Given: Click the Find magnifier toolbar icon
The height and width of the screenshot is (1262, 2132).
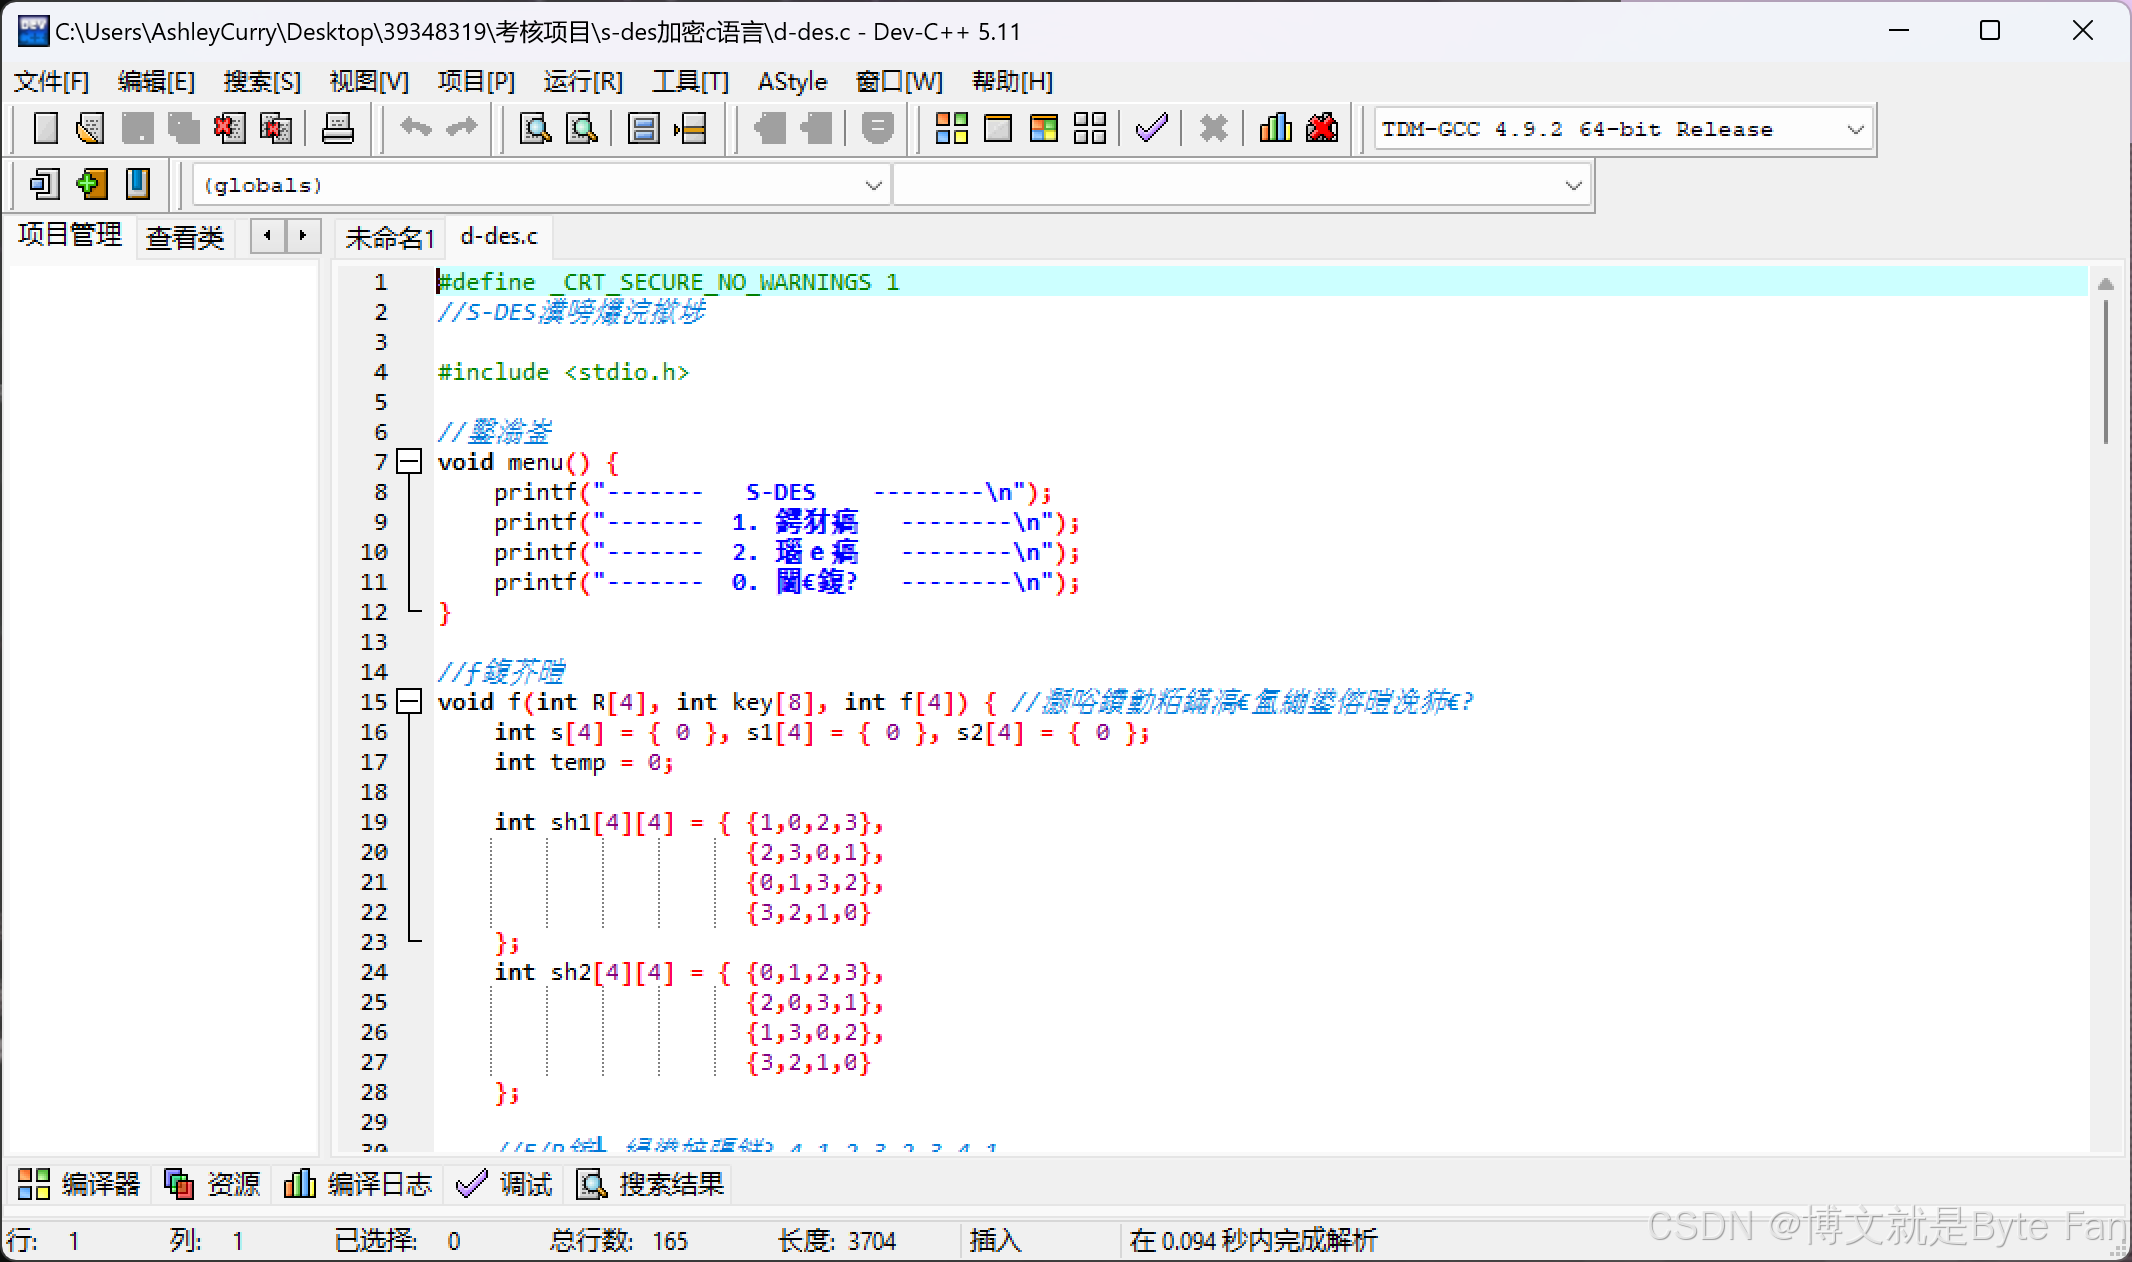Looking at the screenshot, I should pyautogui.click(x=536, y=128).
